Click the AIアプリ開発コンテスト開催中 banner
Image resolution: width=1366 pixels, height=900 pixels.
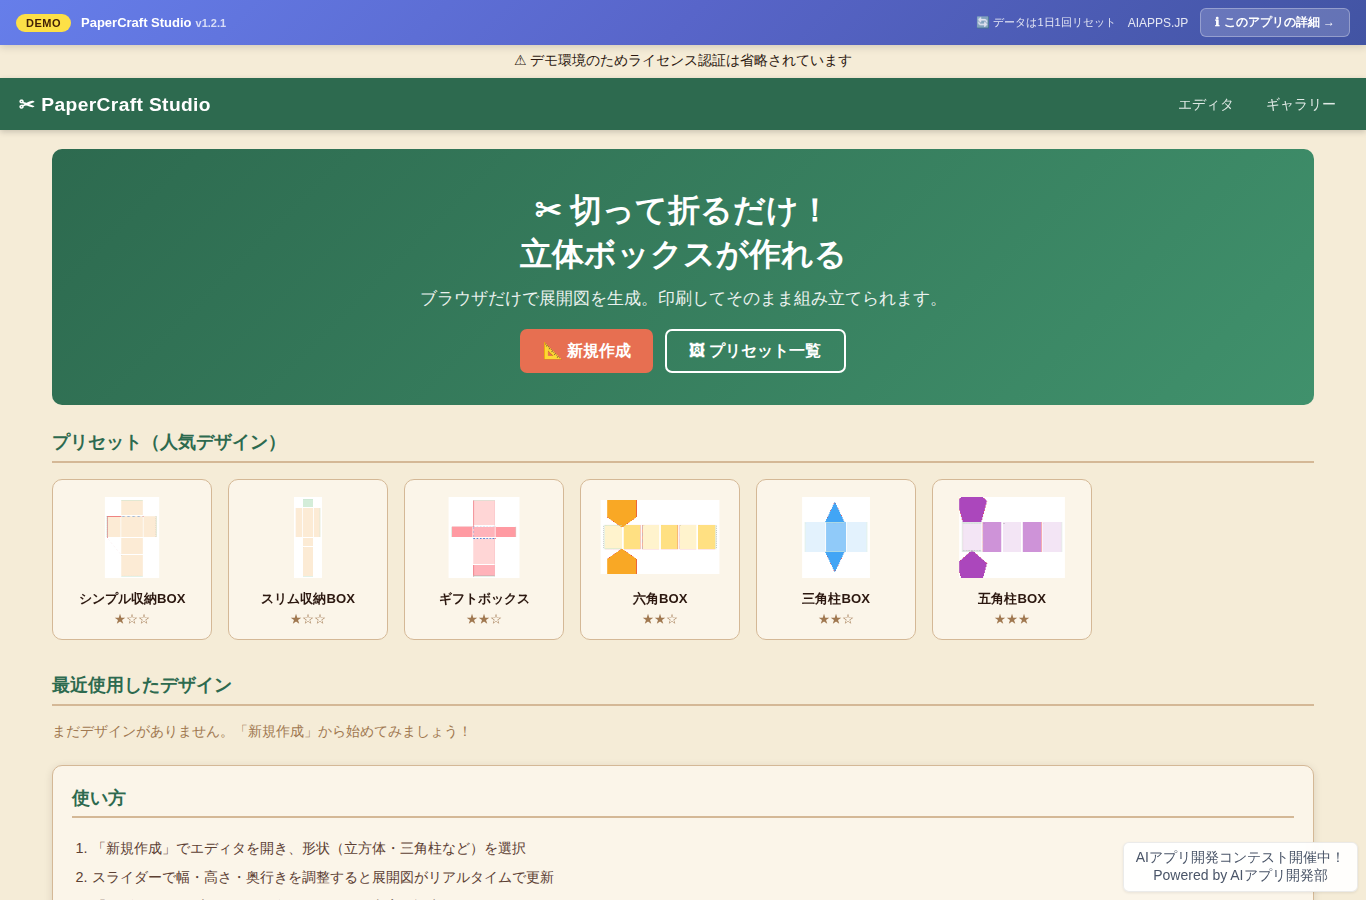(x=1240, y=866)
